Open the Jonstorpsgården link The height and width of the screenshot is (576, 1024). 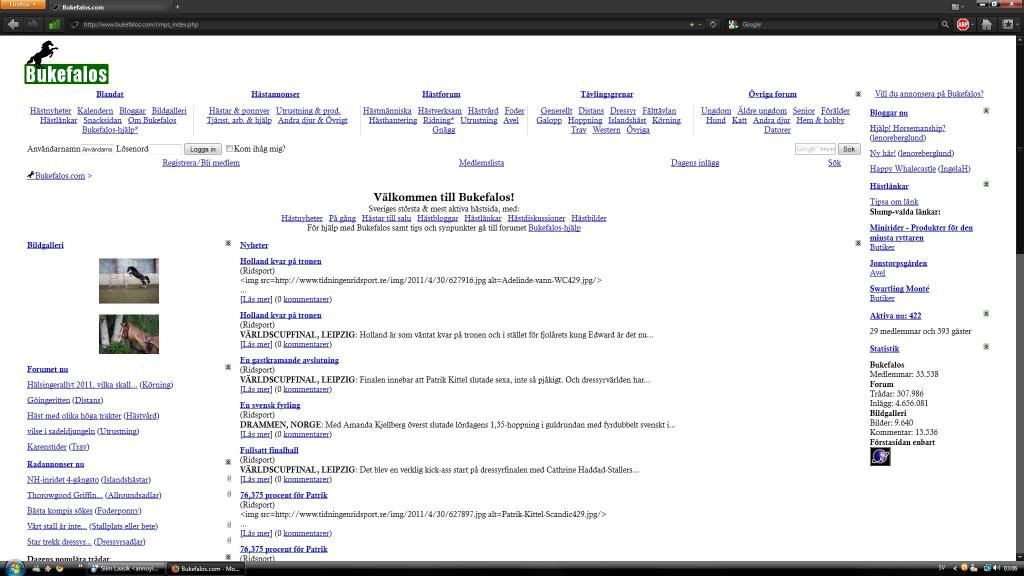coord(899,263)
